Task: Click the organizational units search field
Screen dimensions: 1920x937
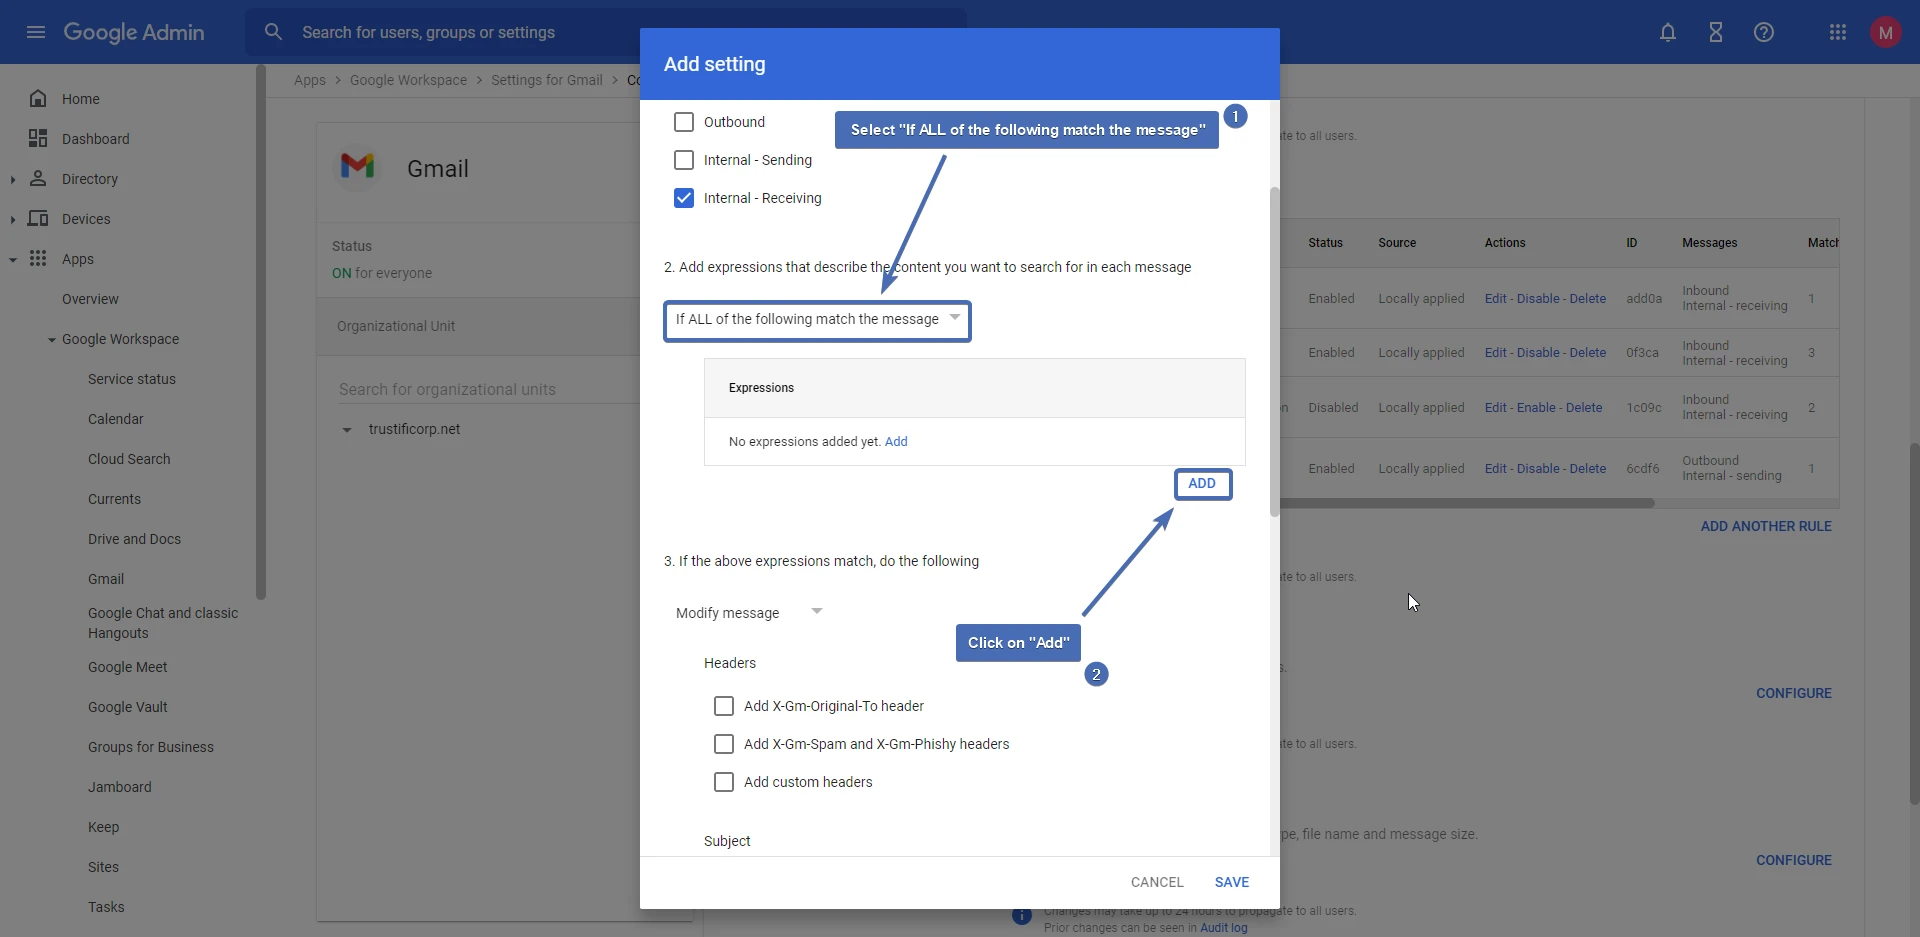Action: [480, 389]
